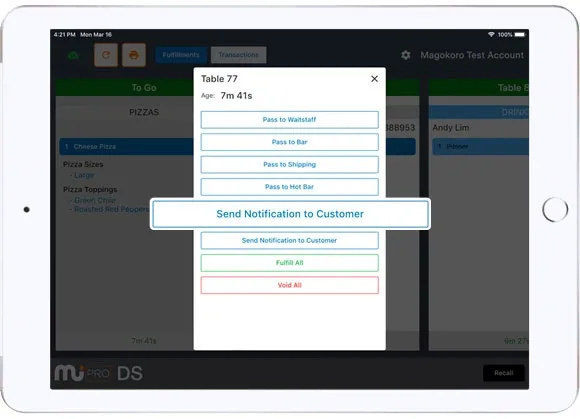The image size is (580, 419).
Task: Choose Pass to Hot Bar
Action: point(289,187)
